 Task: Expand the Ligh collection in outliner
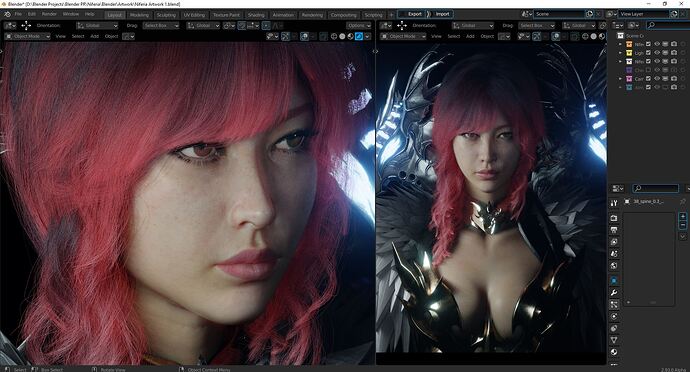click(620, 53)
